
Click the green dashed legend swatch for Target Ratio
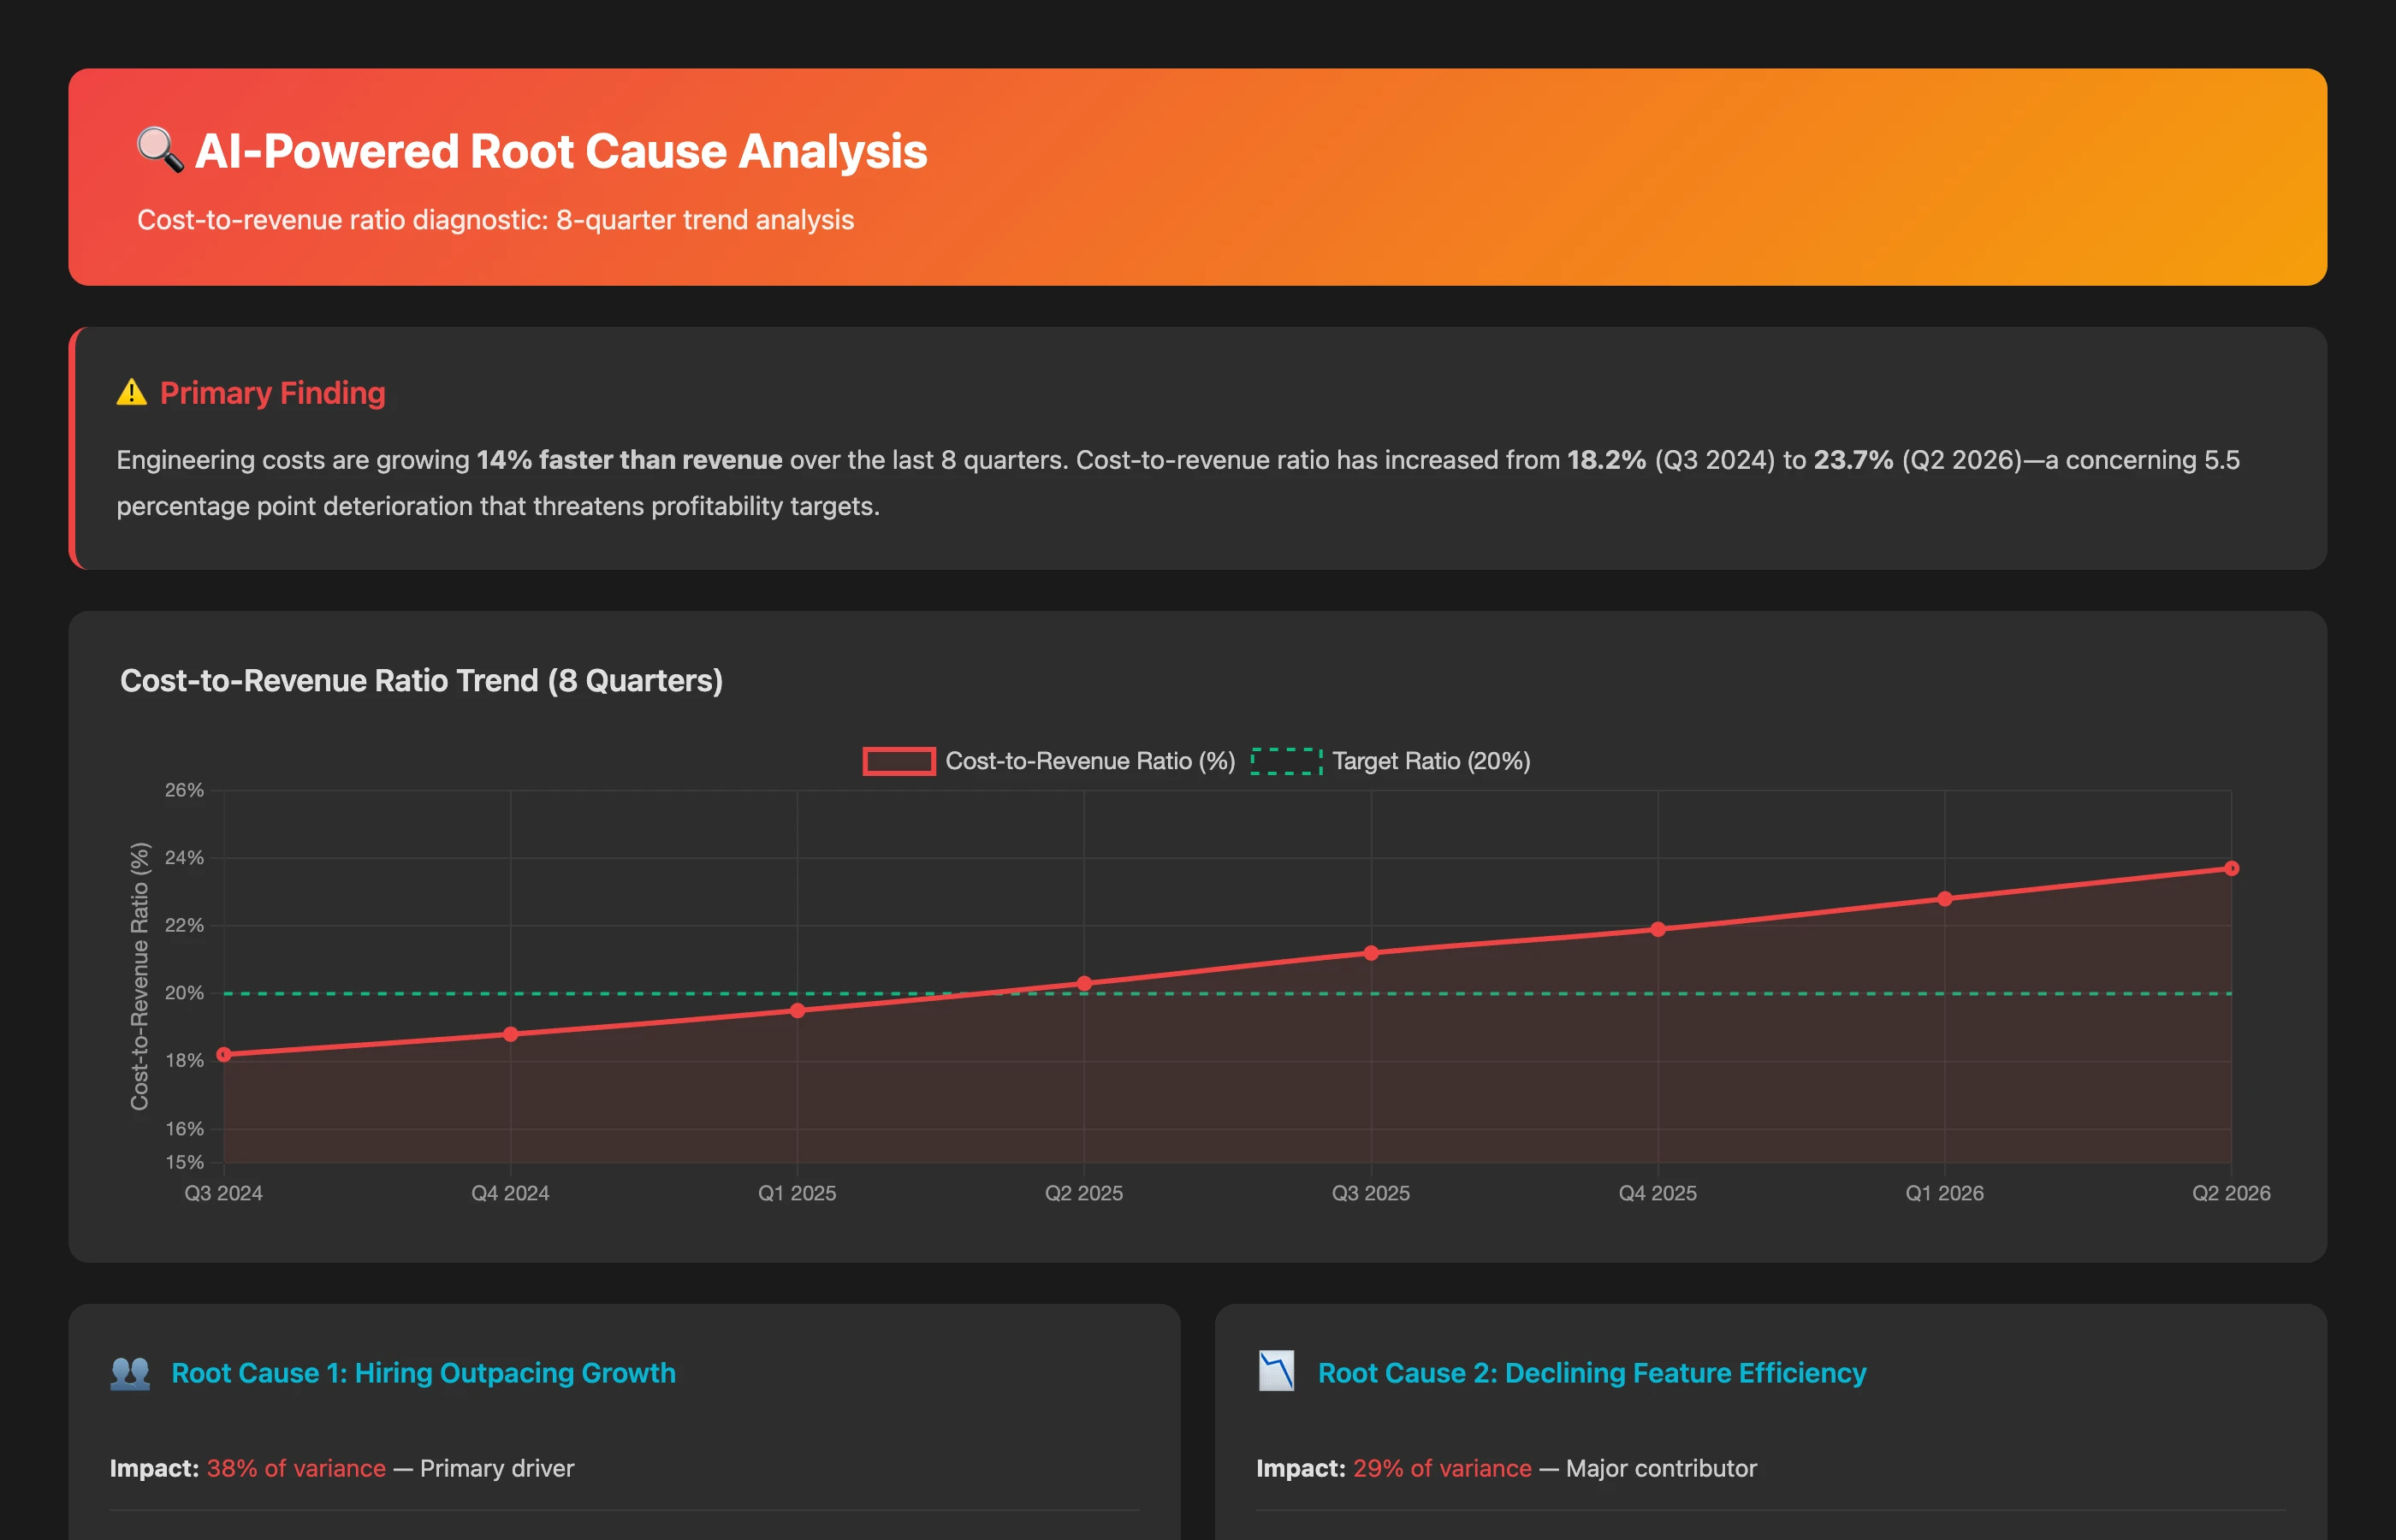click(1286, 761)
